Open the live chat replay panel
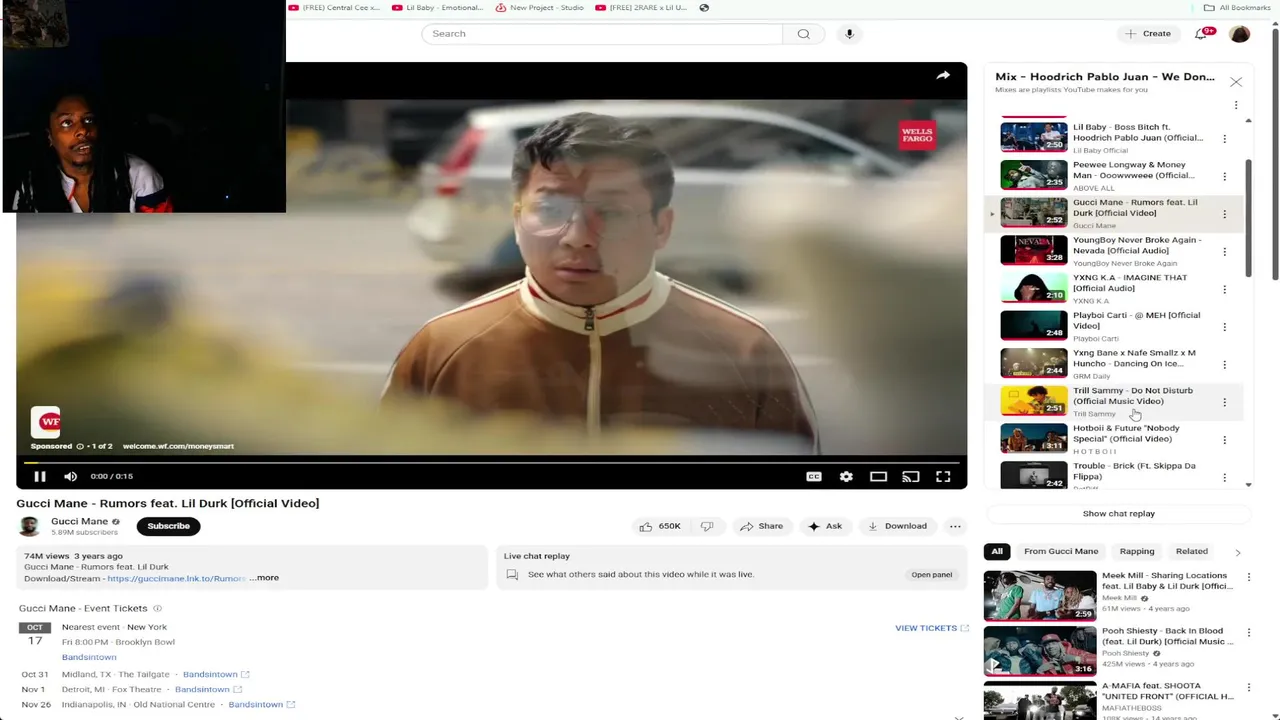 pyautogui.click(x=931, y=575)
